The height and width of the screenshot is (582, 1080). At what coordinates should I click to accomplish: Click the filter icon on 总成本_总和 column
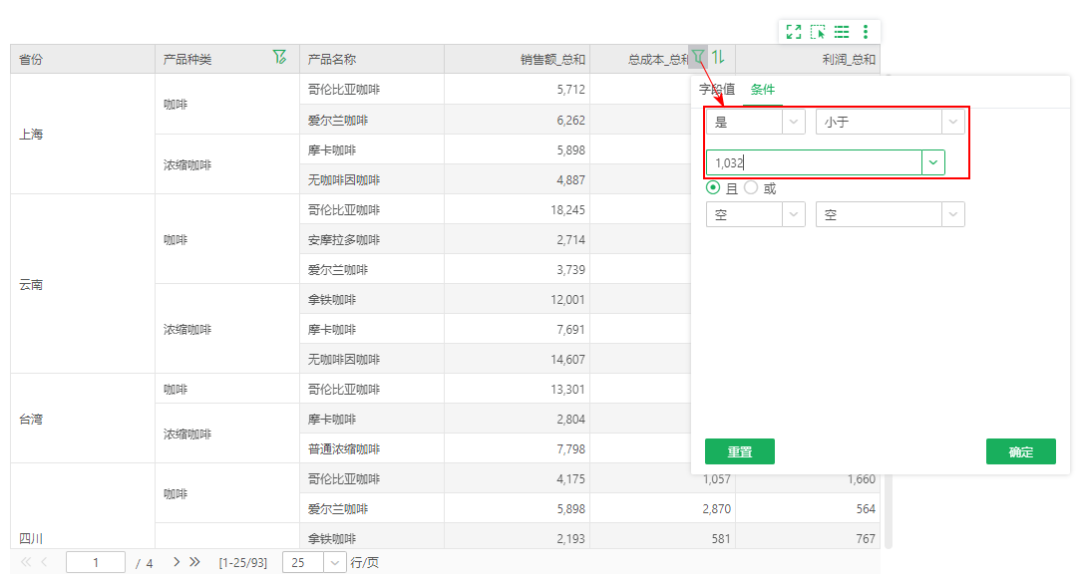[x=698, y=58]
